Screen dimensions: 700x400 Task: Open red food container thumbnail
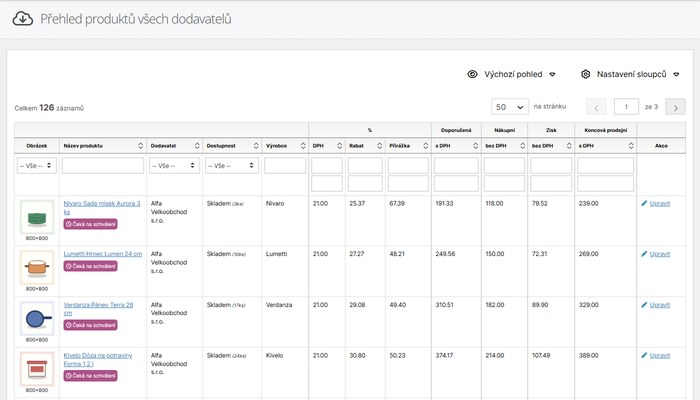tap(37, 369)
